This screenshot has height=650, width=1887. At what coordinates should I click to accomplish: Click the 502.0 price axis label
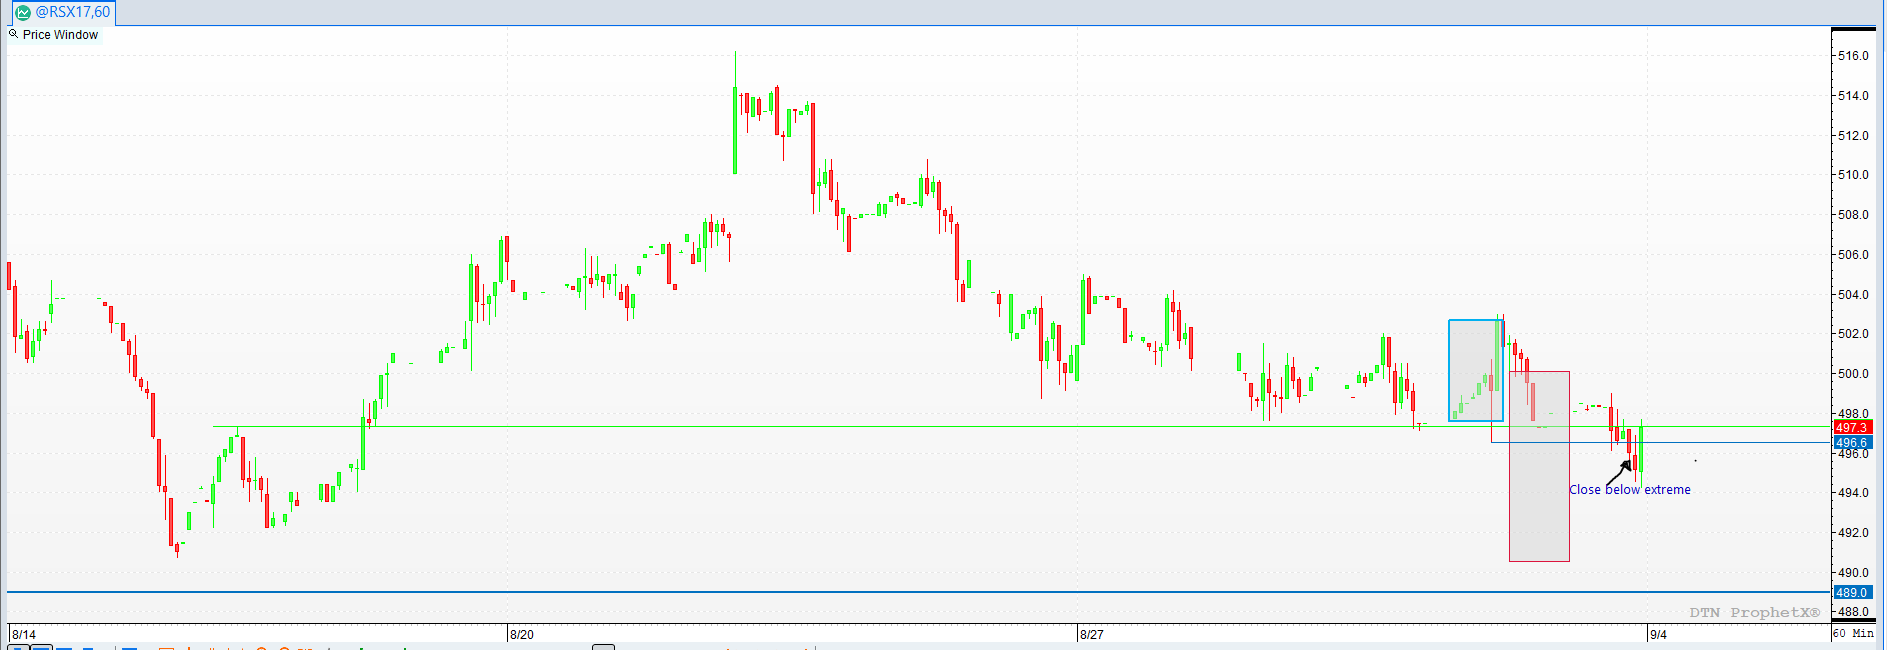point(1853,334)
